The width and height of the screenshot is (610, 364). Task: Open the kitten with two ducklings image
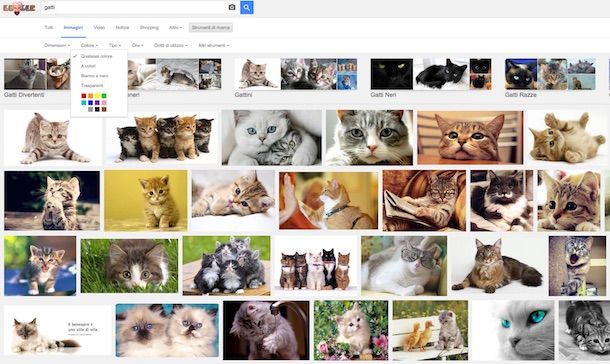pyautogui.click(x=430, y=330)
